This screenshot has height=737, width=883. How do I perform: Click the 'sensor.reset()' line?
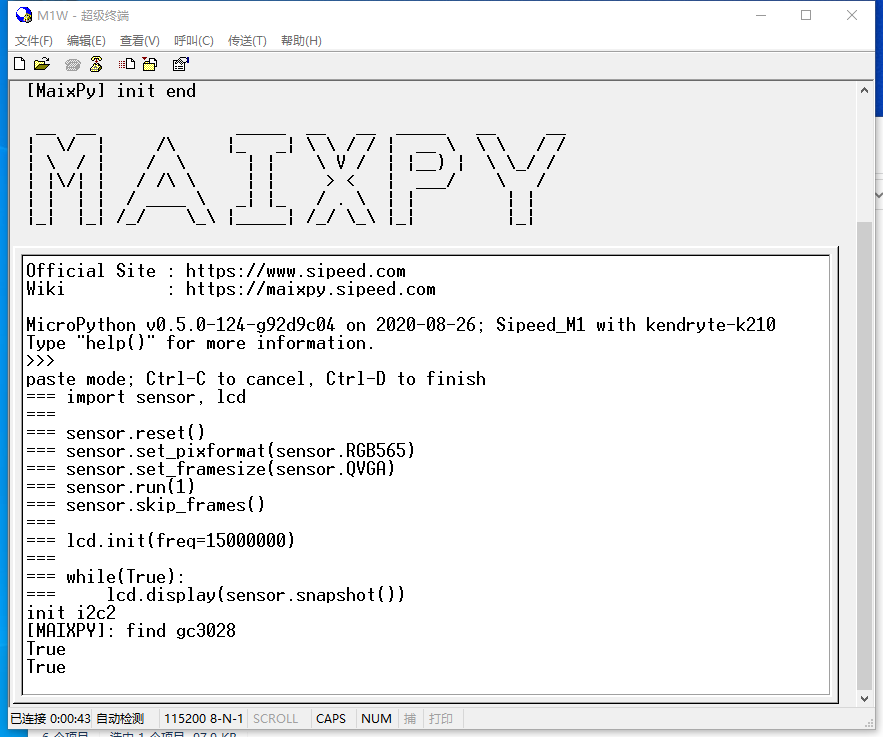click(135, 433)
